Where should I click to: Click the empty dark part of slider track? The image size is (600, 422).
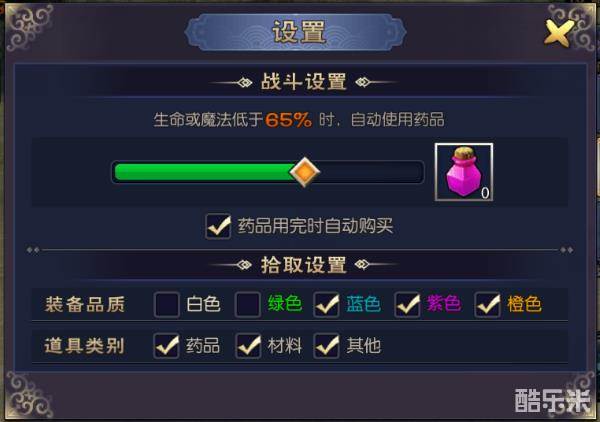(x=370, y=172)
